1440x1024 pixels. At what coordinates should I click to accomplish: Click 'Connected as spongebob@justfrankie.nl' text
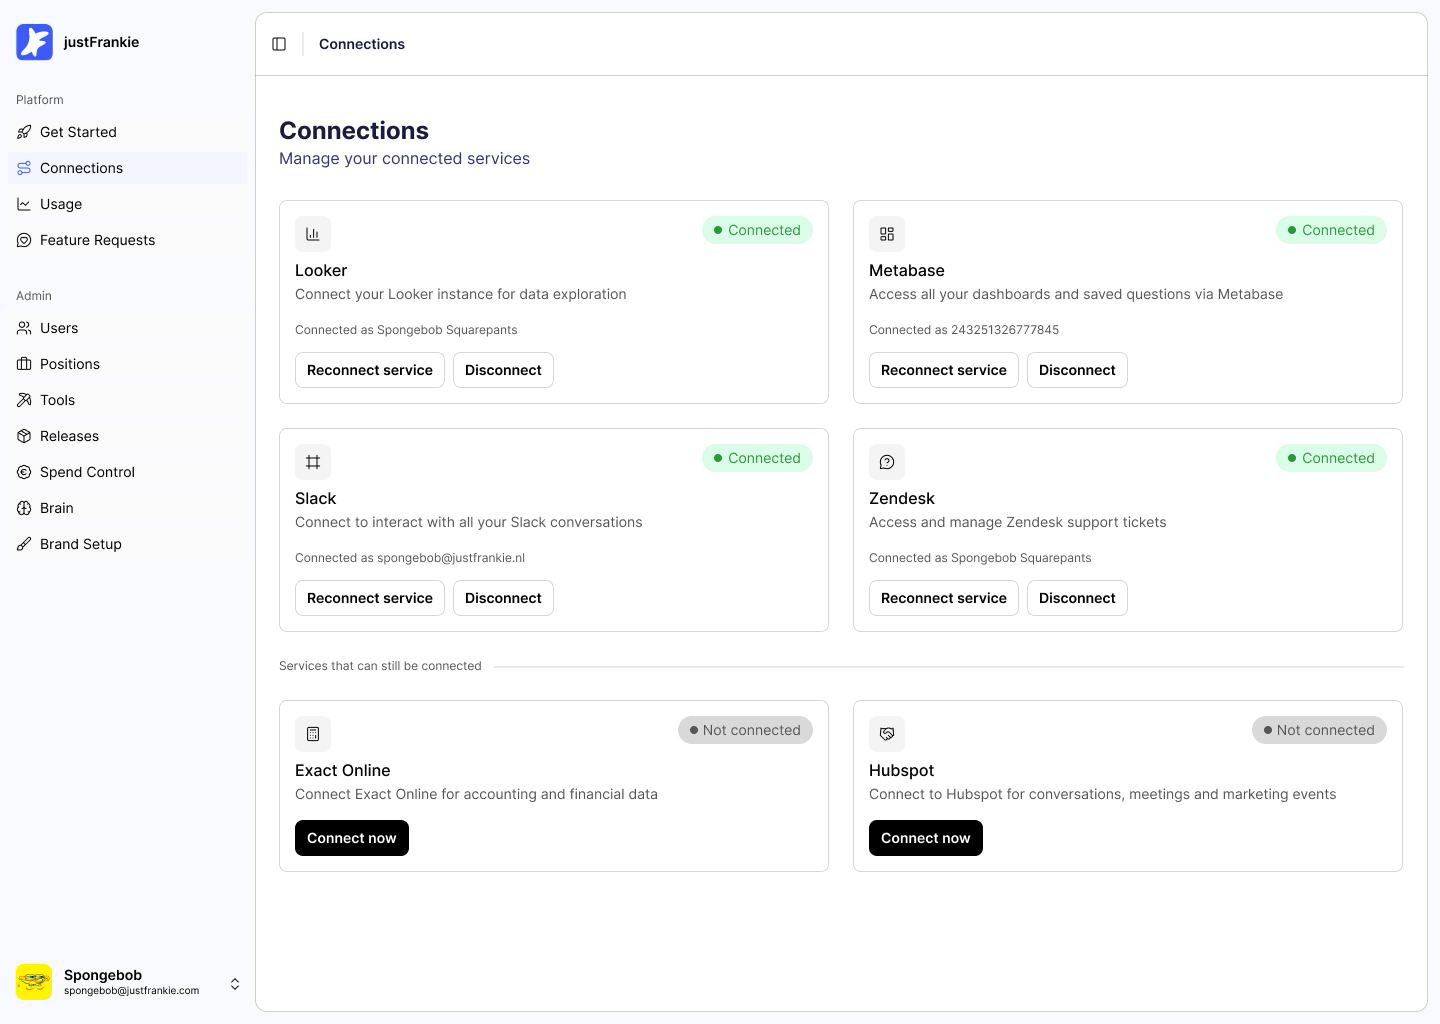[x=410, y=558]
